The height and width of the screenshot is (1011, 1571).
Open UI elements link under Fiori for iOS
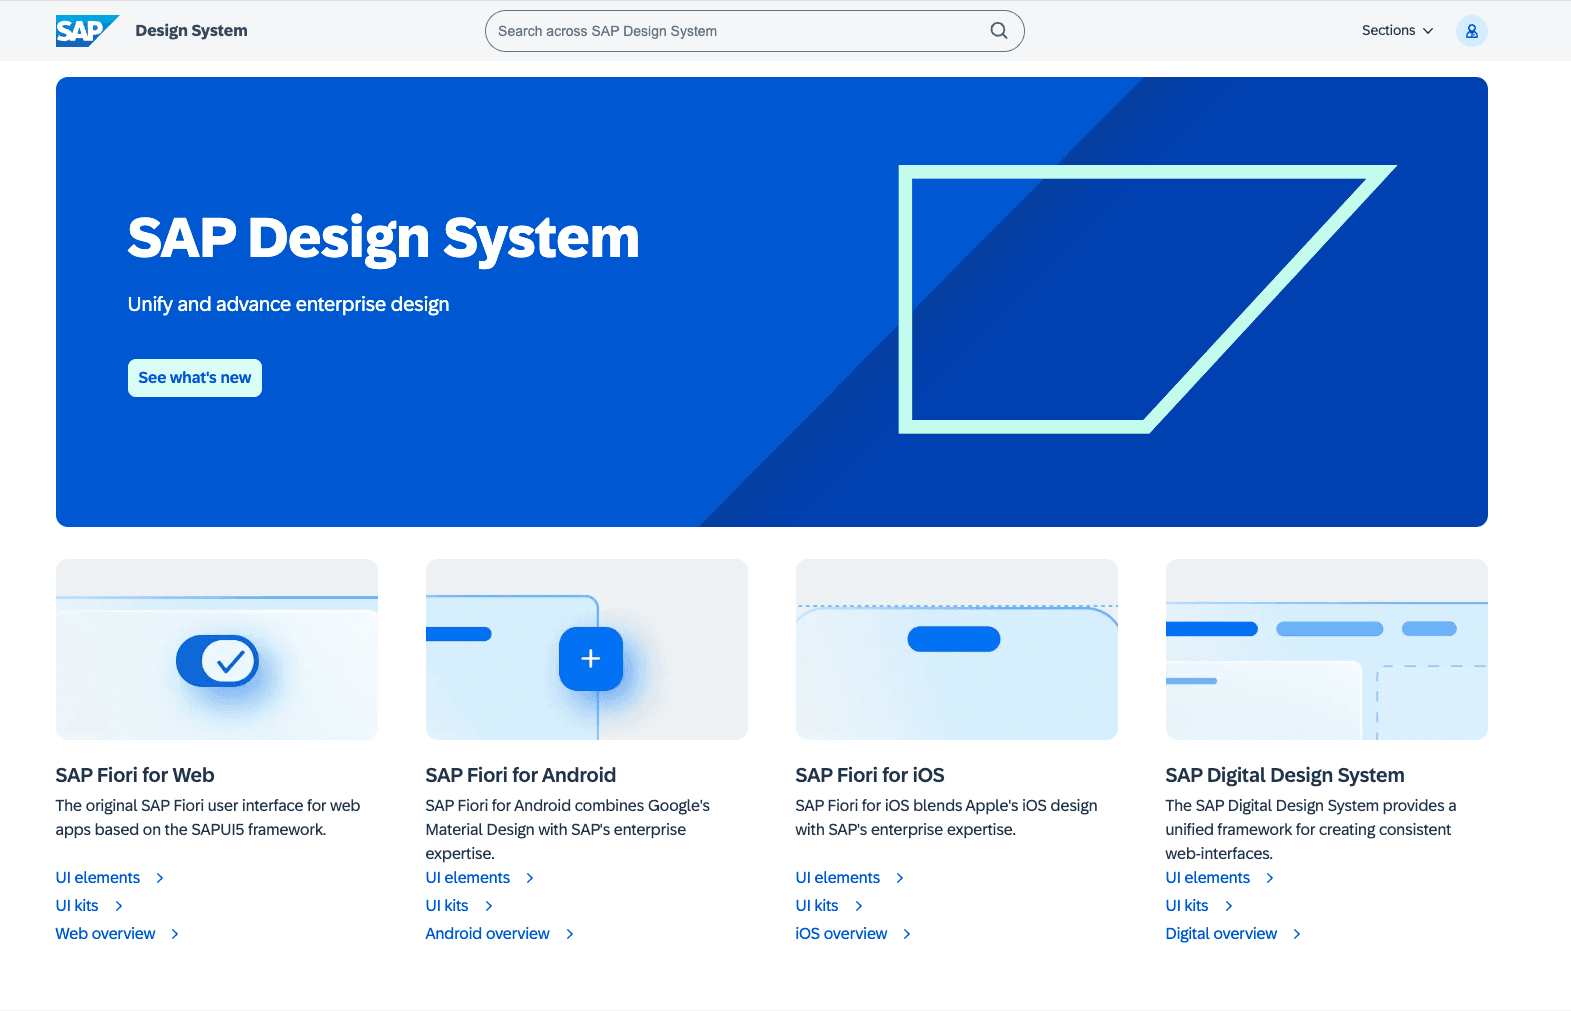point(838,878)
